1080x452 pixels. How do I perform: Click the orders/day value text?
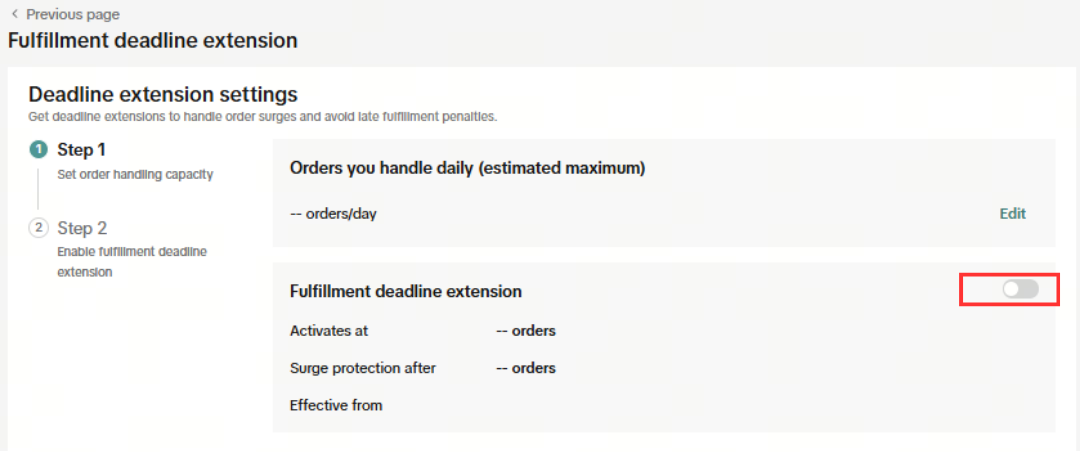pos(333,214)
